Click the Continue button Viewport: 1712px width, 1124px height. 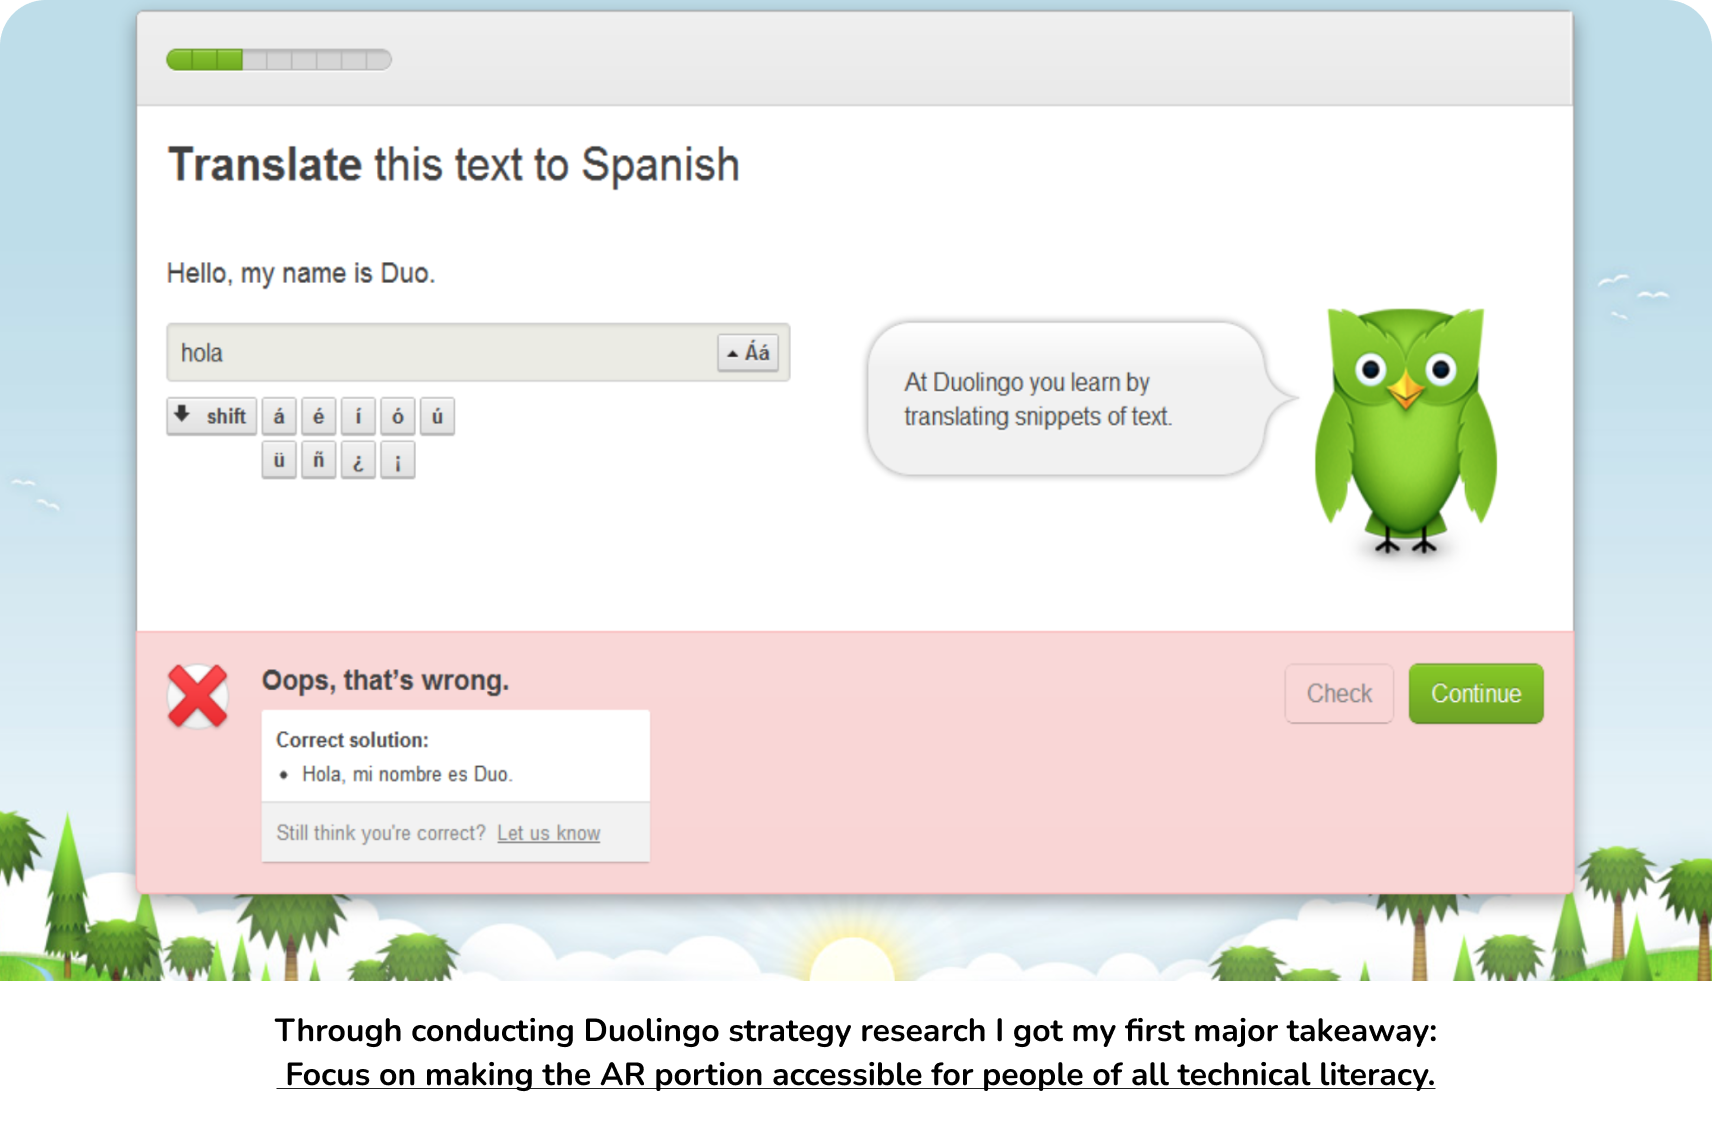pyautogui.click(x=1476, y=693)
